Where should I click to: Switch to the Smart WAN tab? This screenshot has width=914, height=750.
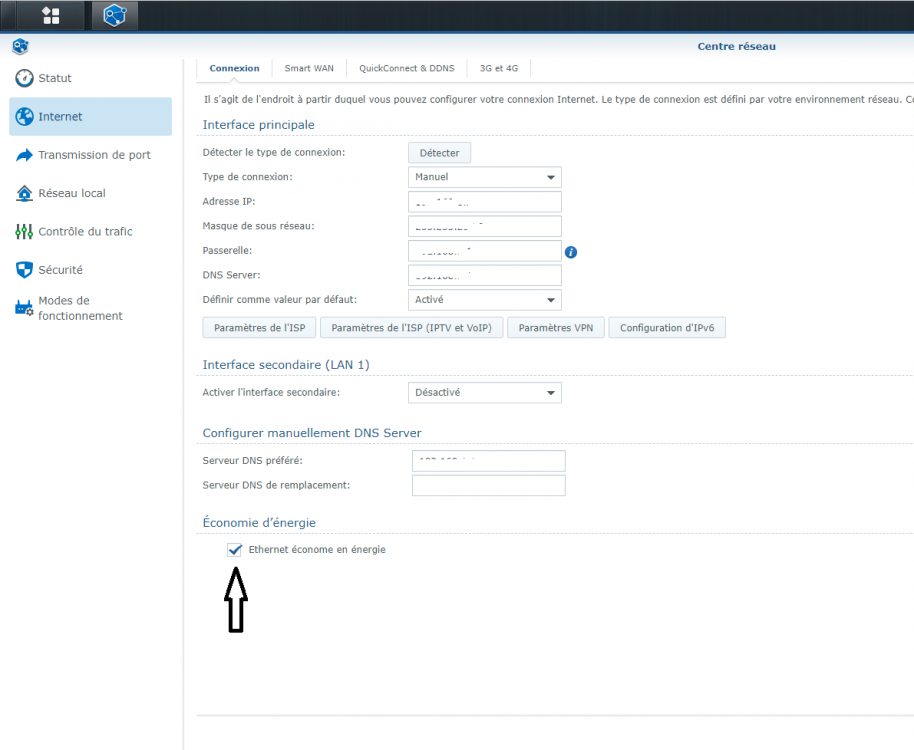(309, 68)
